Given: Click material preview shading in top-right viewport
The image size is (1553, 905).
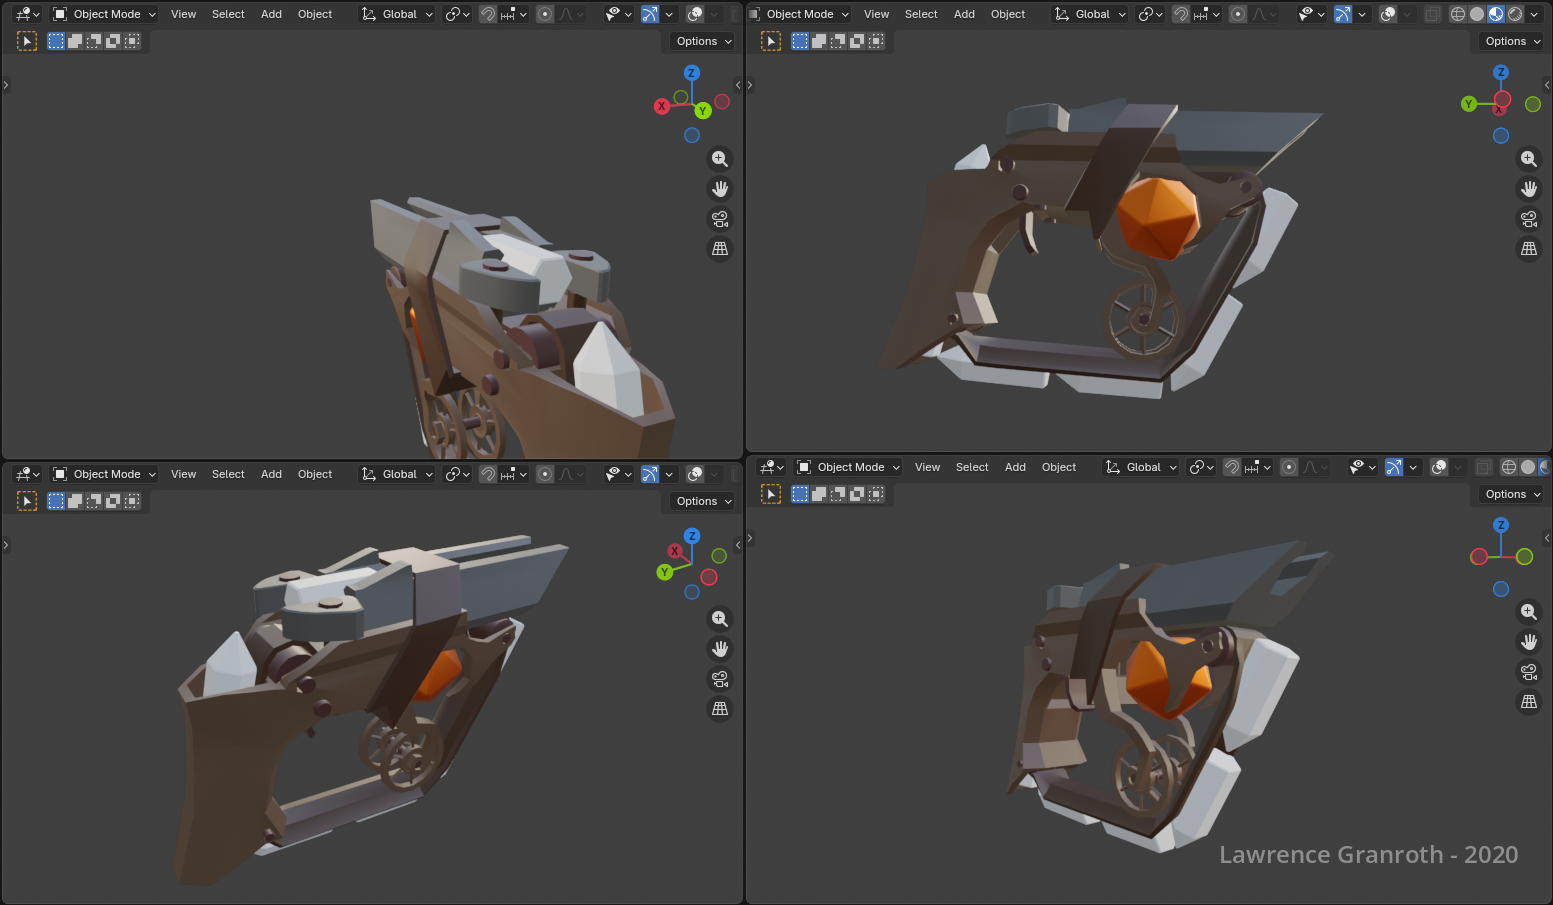Looking at the screenshot, I should (1496, 14).
